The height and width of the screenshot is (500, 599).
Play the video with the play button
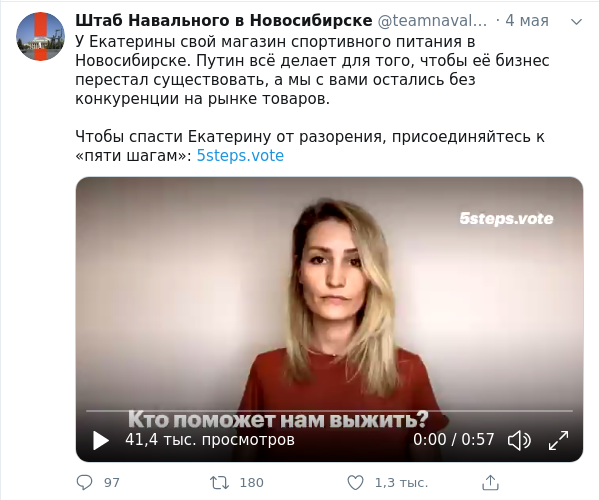click(x=101, y=440)
